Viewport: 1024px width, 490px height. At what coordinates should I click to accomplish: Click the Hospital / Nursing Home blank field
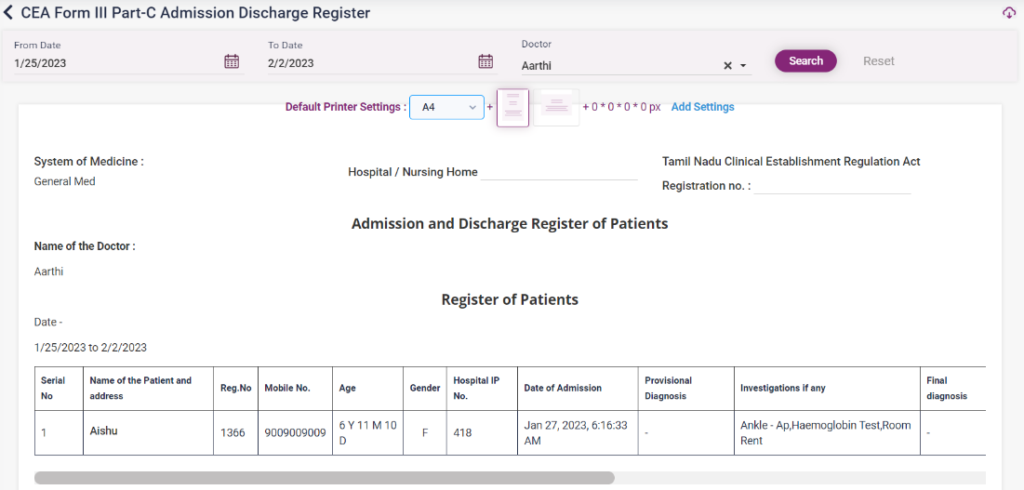tap(559, 171)
